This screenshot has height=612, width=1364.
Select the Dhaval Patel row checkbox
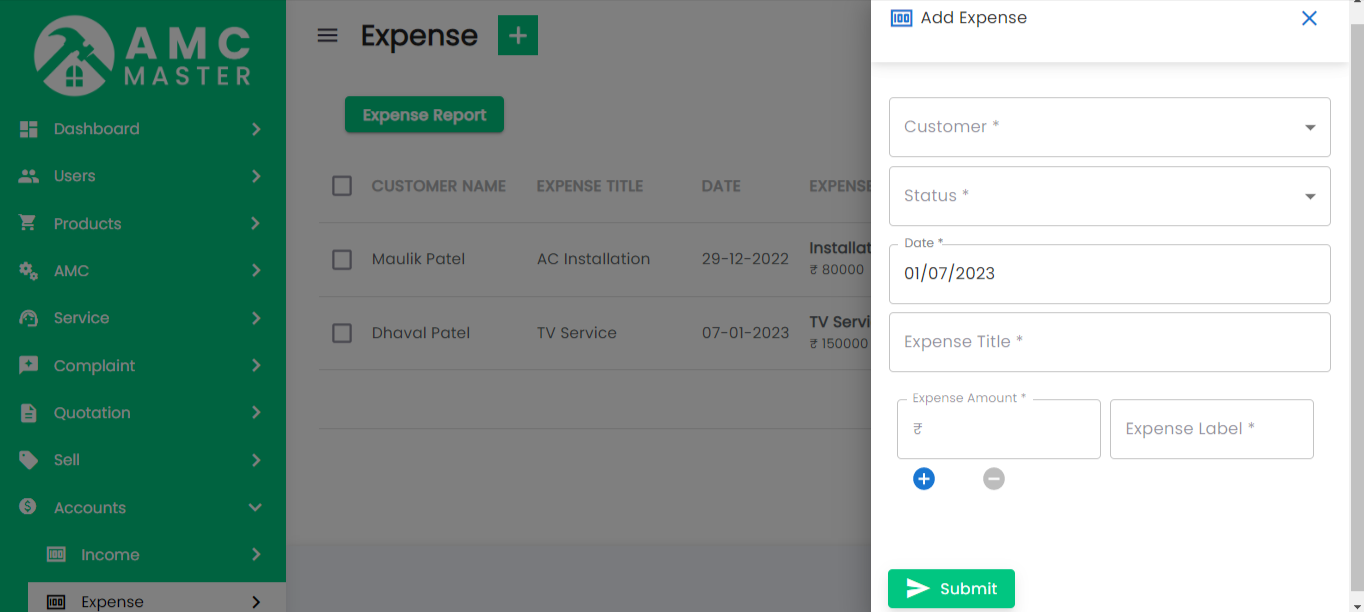tap(341, 333)
